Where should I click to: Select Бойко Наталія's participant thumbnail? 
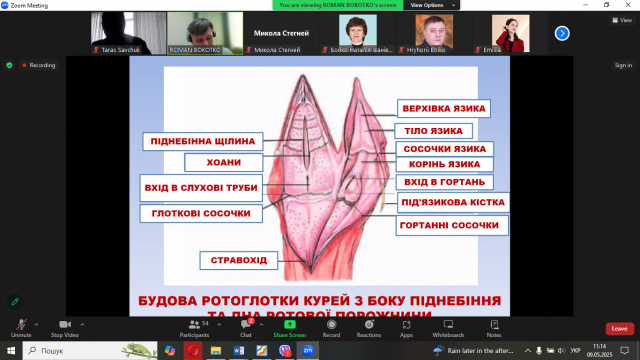[x=358, y=33]
